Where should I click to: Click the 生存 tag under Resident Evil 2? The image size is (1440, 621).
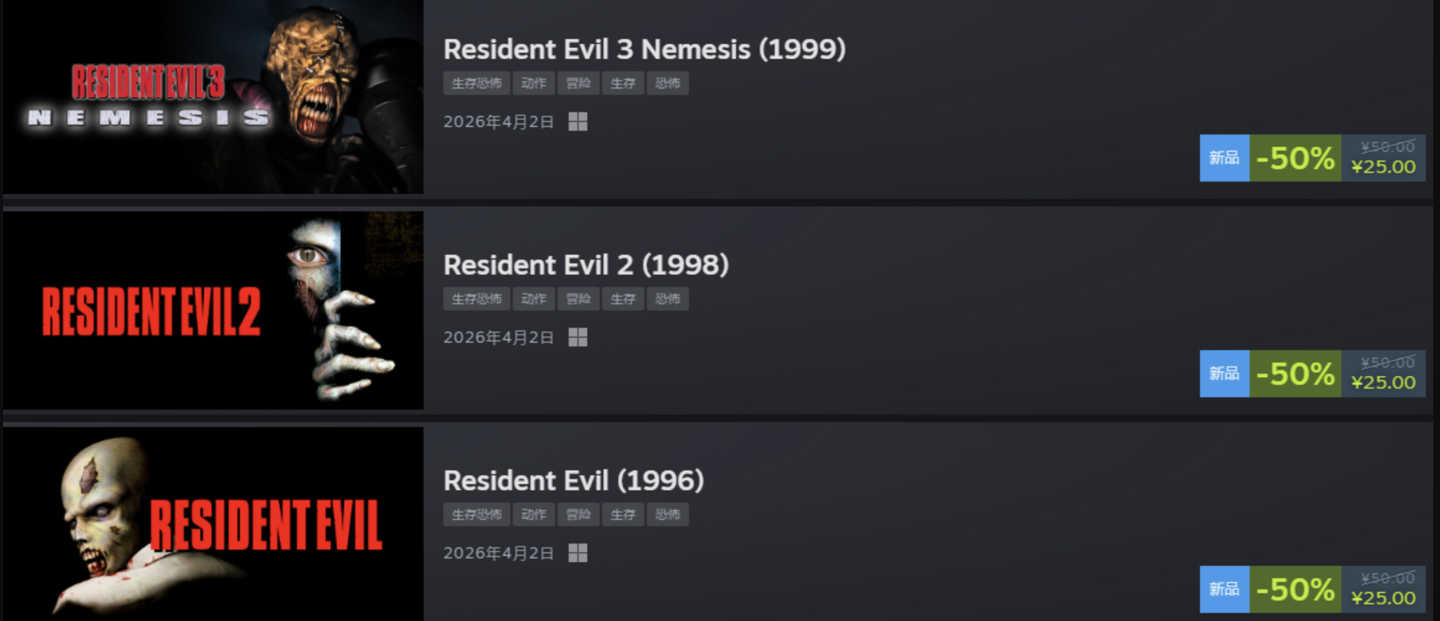coord(623,299)
